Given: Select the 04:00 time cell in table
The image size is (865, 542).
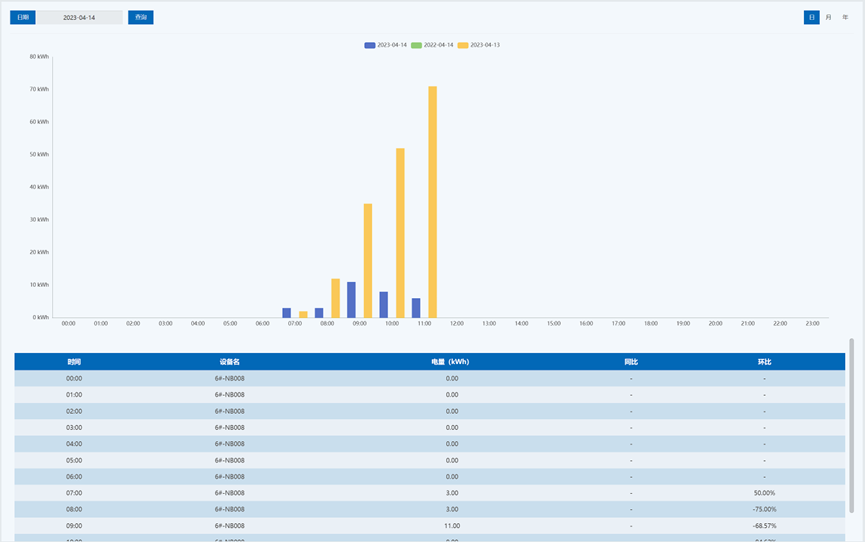Looking at the screenshot, I should pos(74,444).
